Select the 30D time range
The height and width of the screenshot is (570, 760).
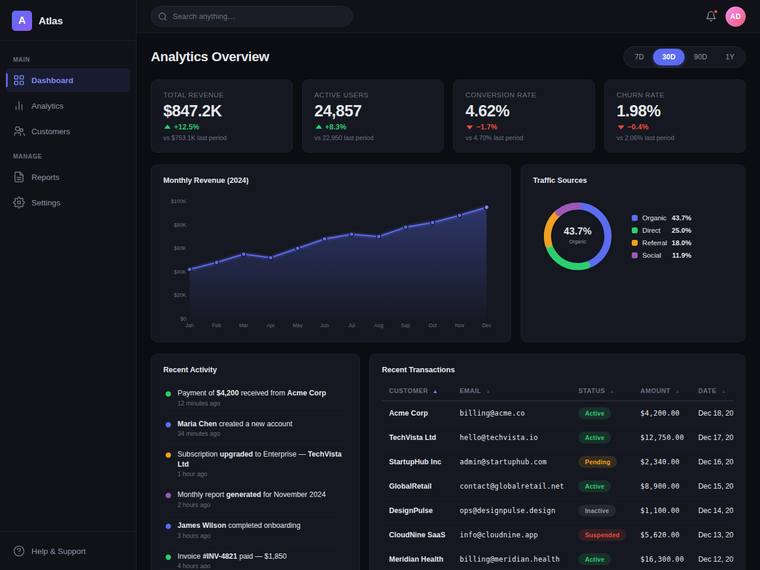(x=668, y=57)
